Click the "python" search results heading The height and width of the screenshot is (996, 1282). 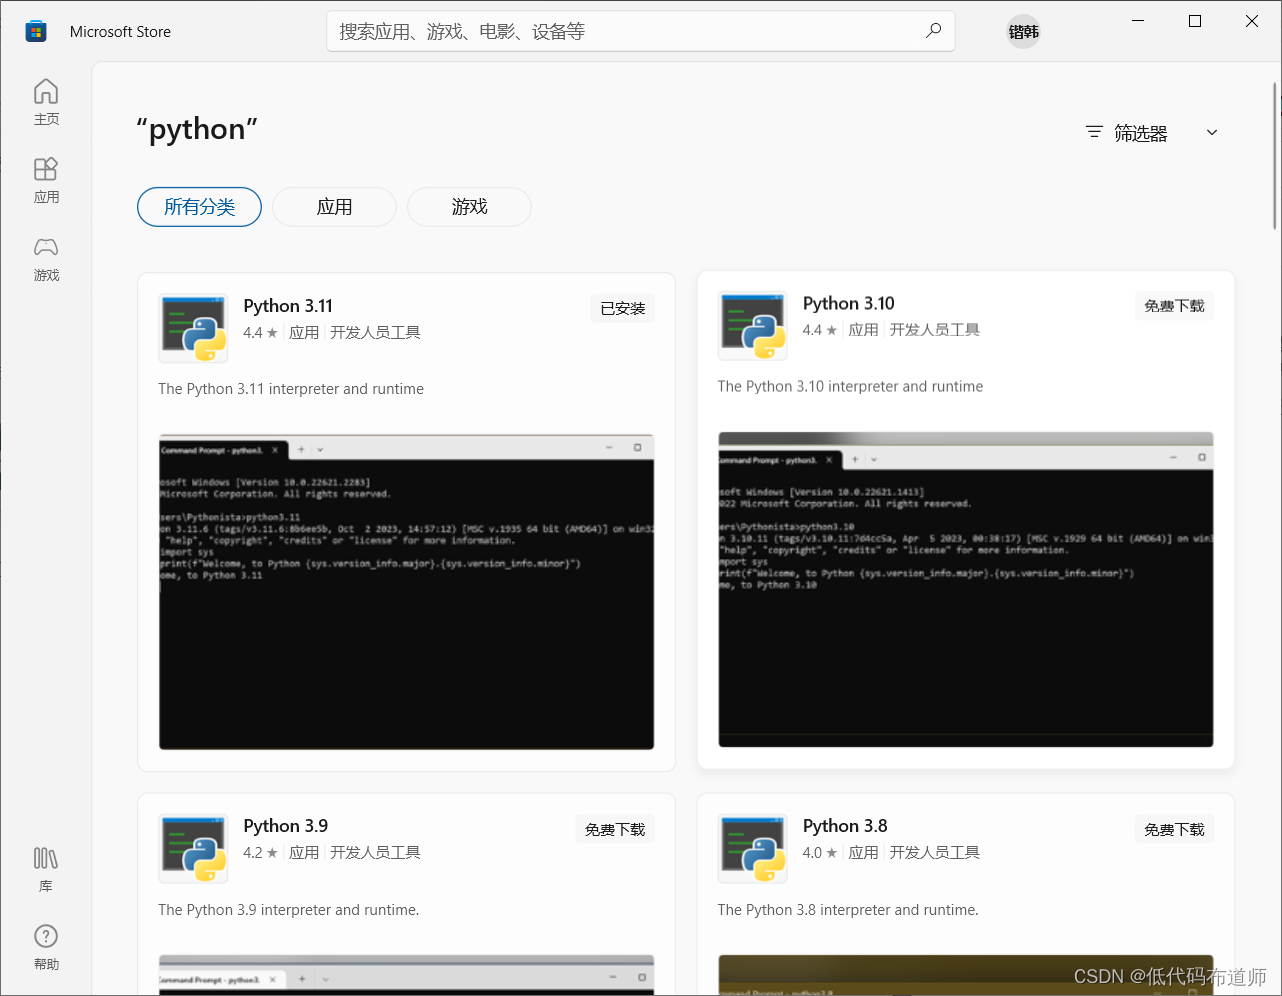pyautogui.click(x=197, y=130)
